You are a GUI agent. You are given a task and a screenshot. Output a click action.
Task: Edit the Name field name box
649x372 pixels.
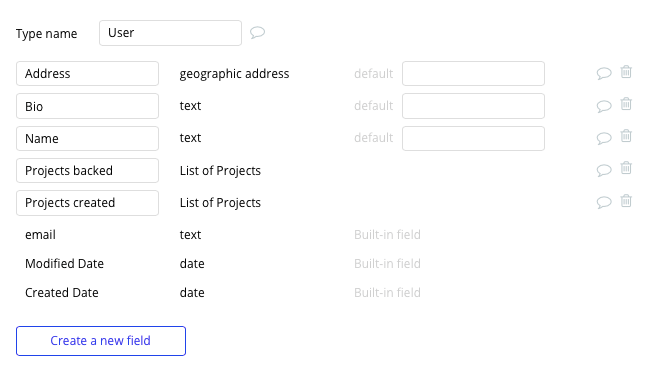87,138
